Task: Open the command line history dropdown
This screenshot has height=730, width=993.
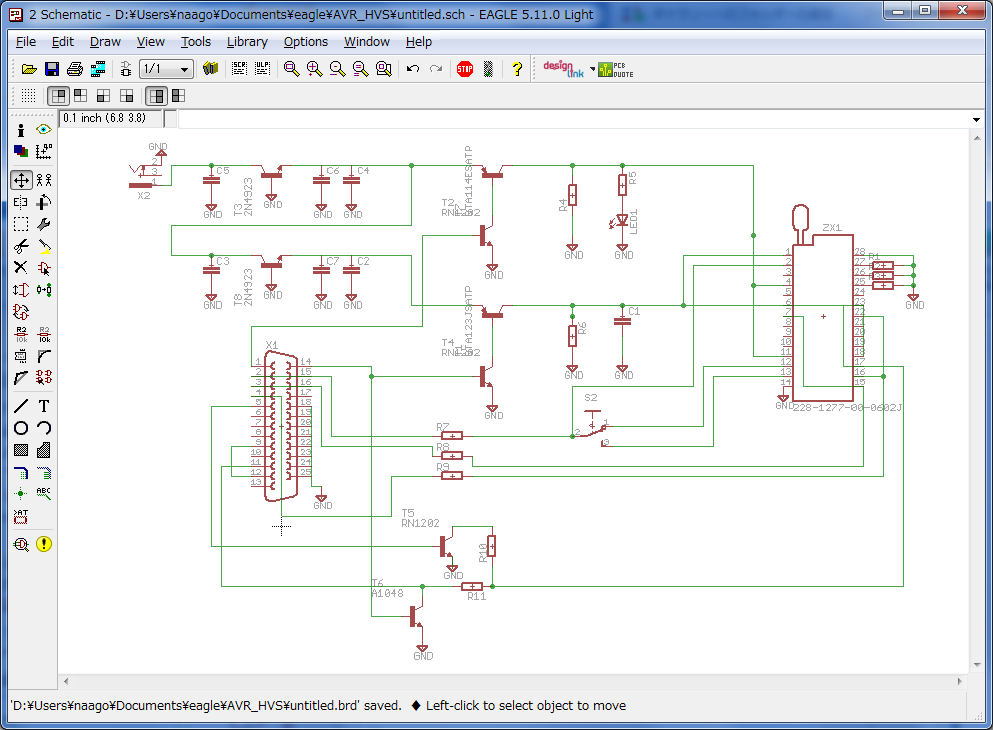Action: 976,119
